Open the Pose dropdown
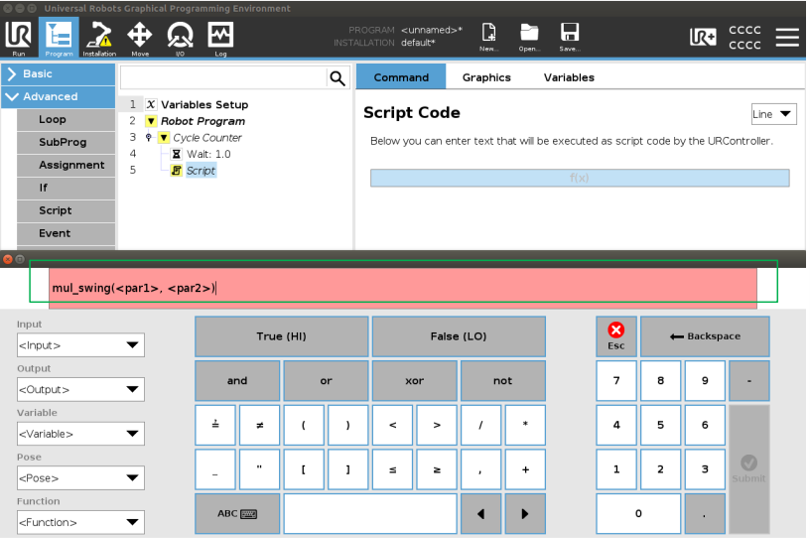 click(x=81, y=478)
